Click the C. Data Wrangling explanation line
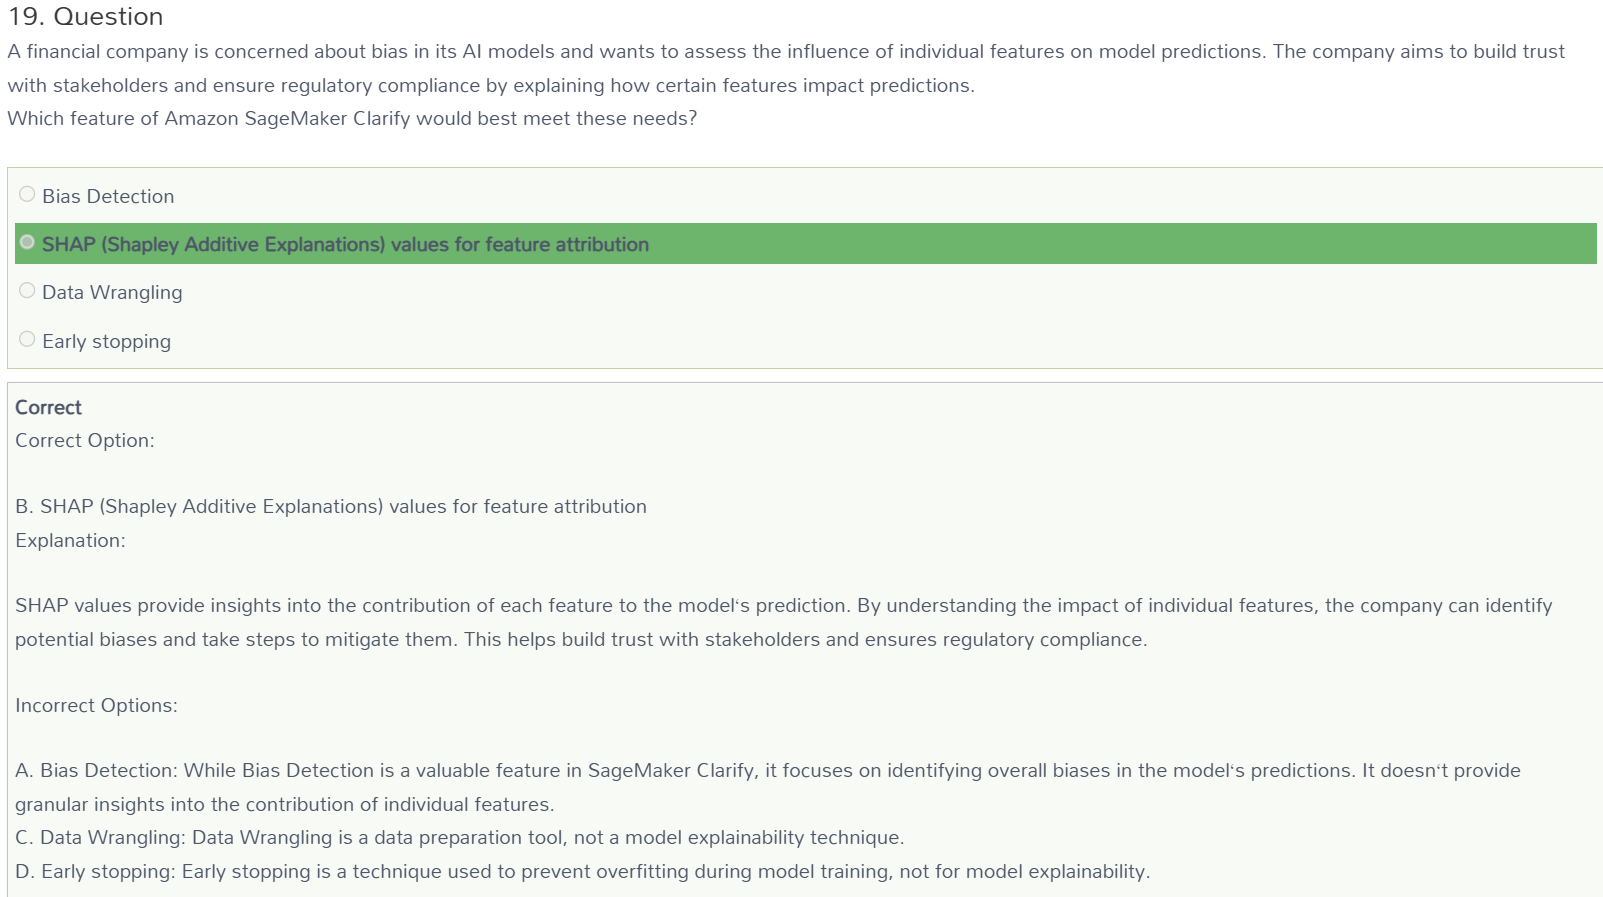Image resolution: width=1603 pixels, height=897 pixels. [459, 837]
